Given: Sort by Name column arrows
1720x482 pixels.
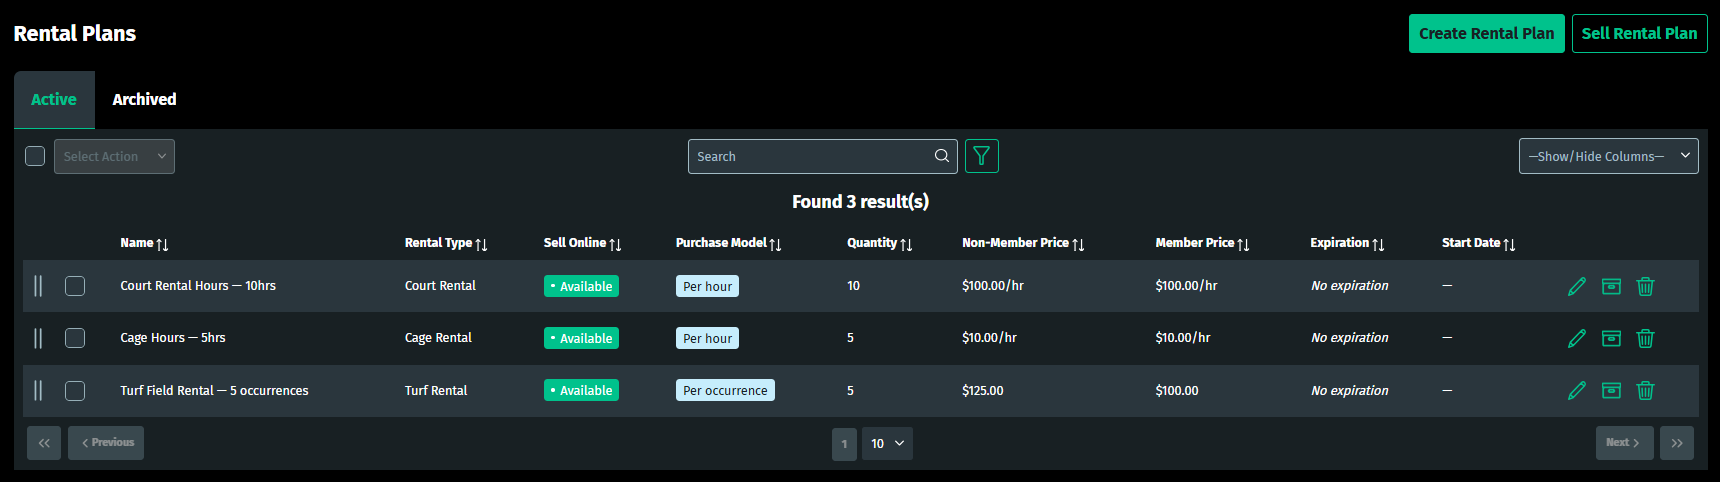Looking at the screenshot, I should tap(162, 244).
